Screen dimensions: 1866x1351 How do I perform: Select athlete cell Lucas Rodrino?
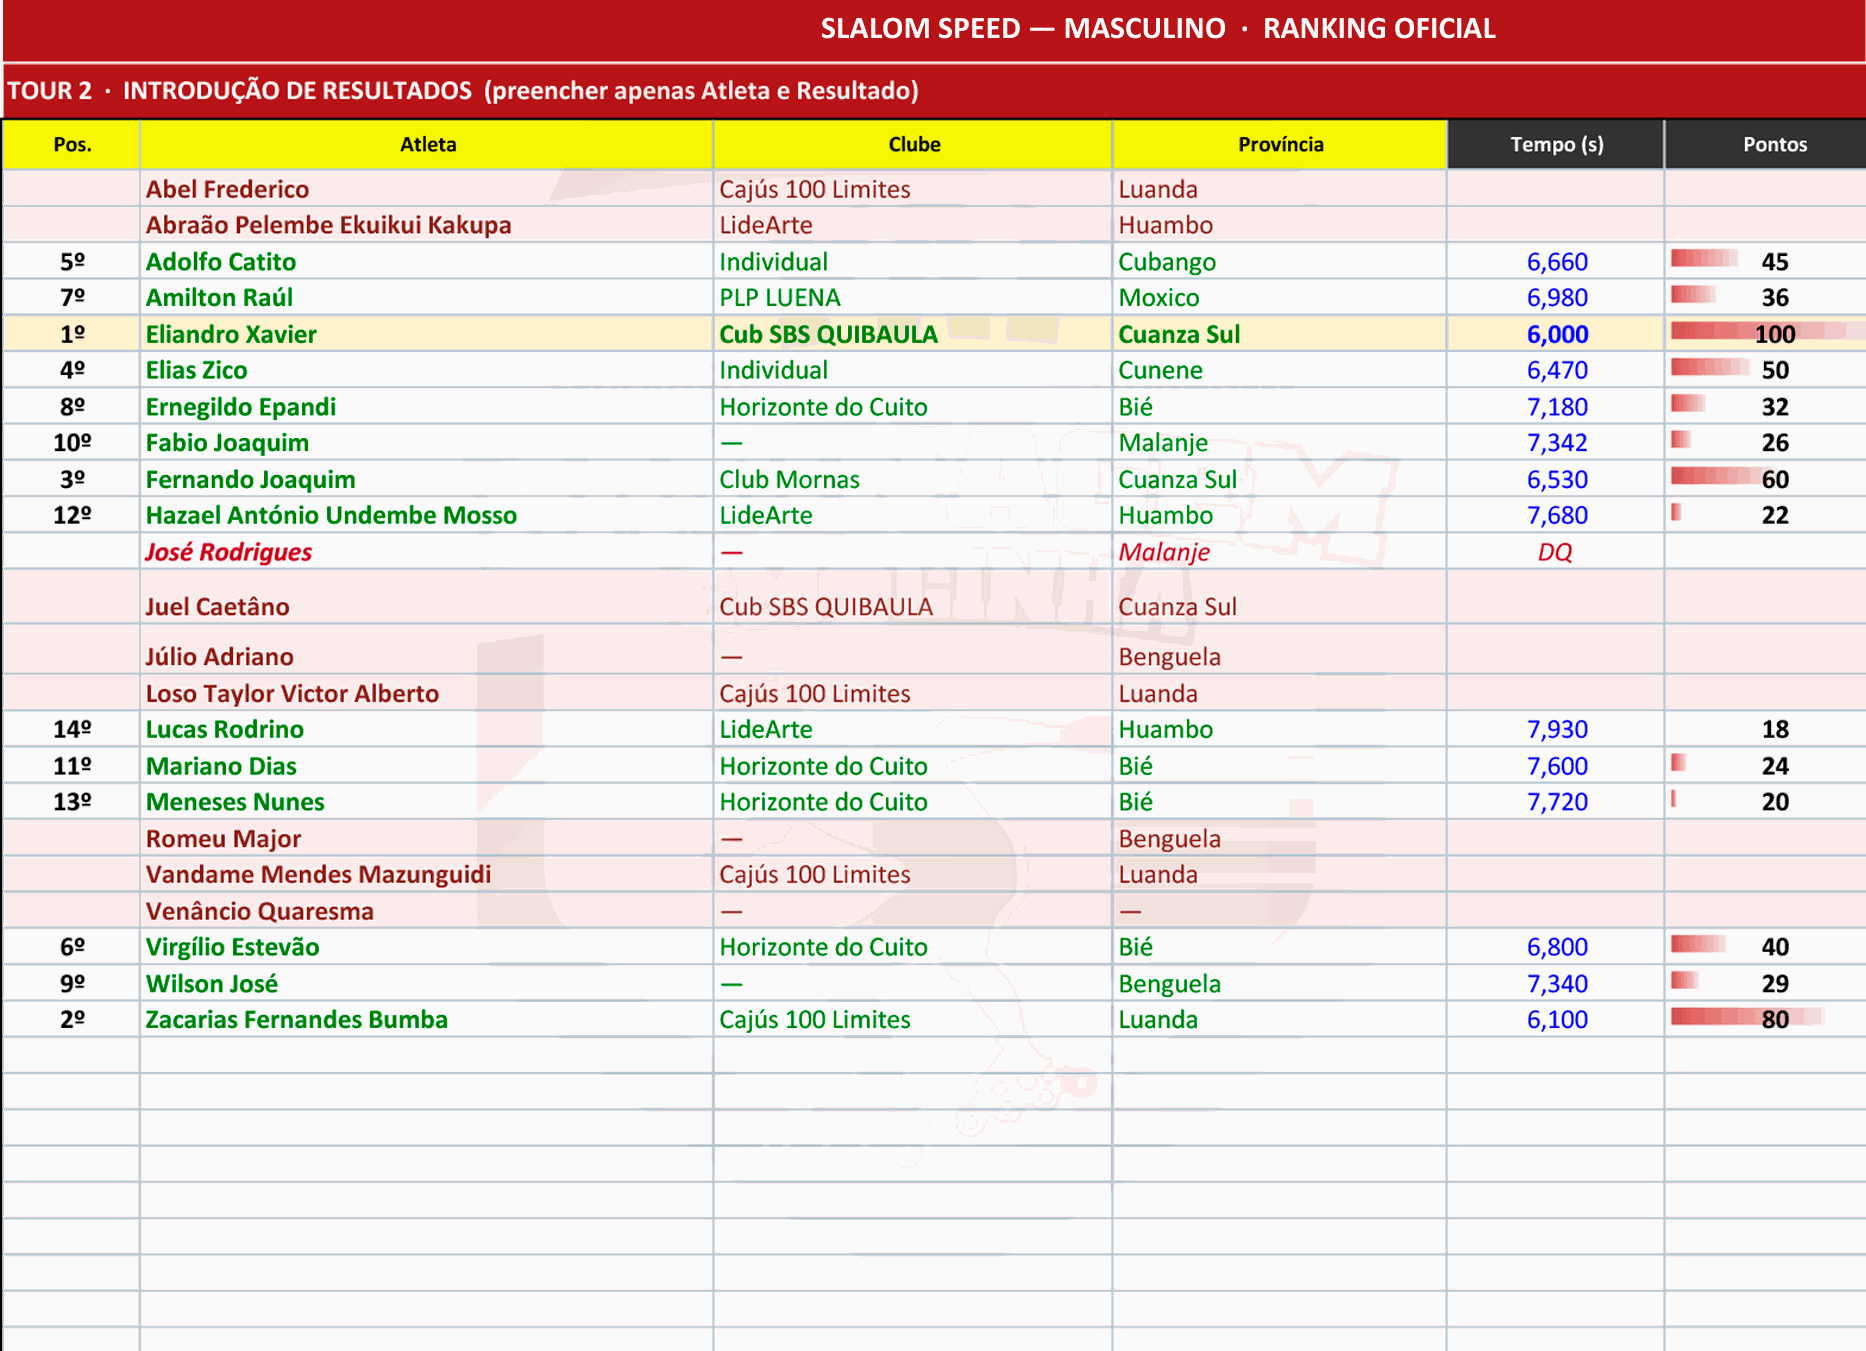[427, 729]
